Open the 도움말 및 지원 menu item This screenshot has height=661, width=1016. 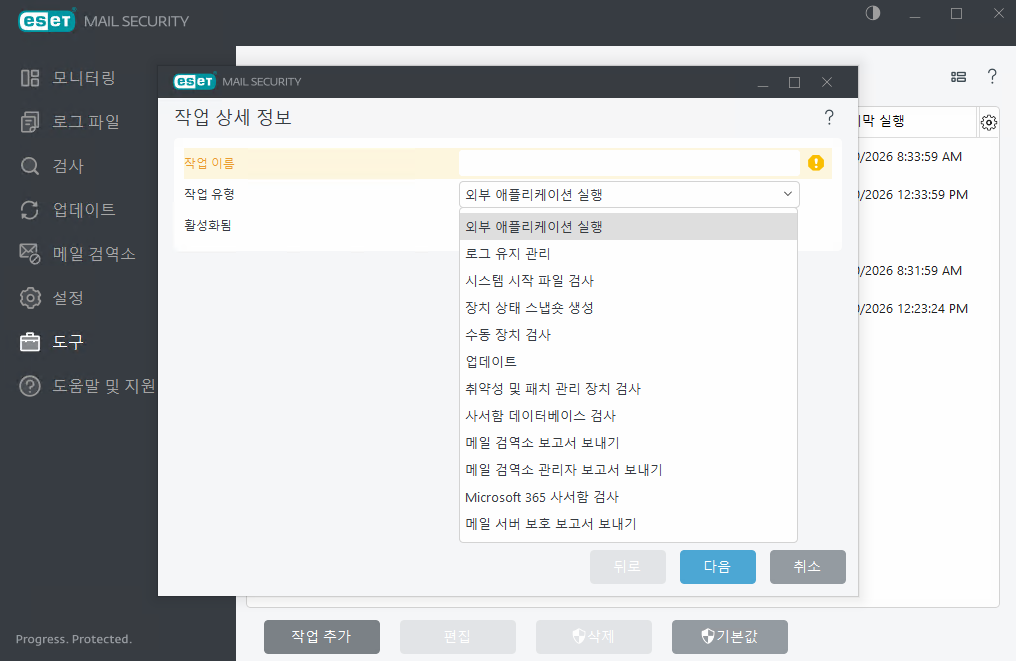104,386
